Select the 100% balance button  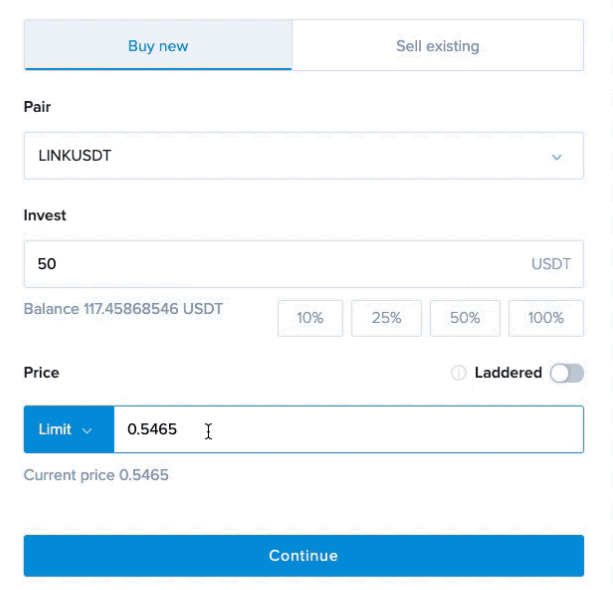546,318
